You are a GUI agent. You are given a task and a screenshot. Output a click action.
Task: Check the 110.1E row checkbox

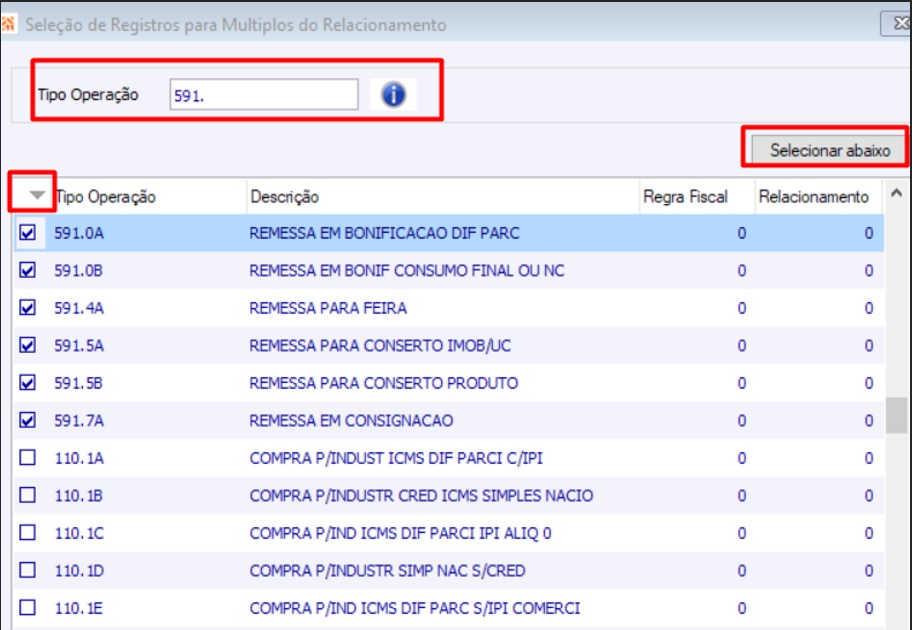27,607
